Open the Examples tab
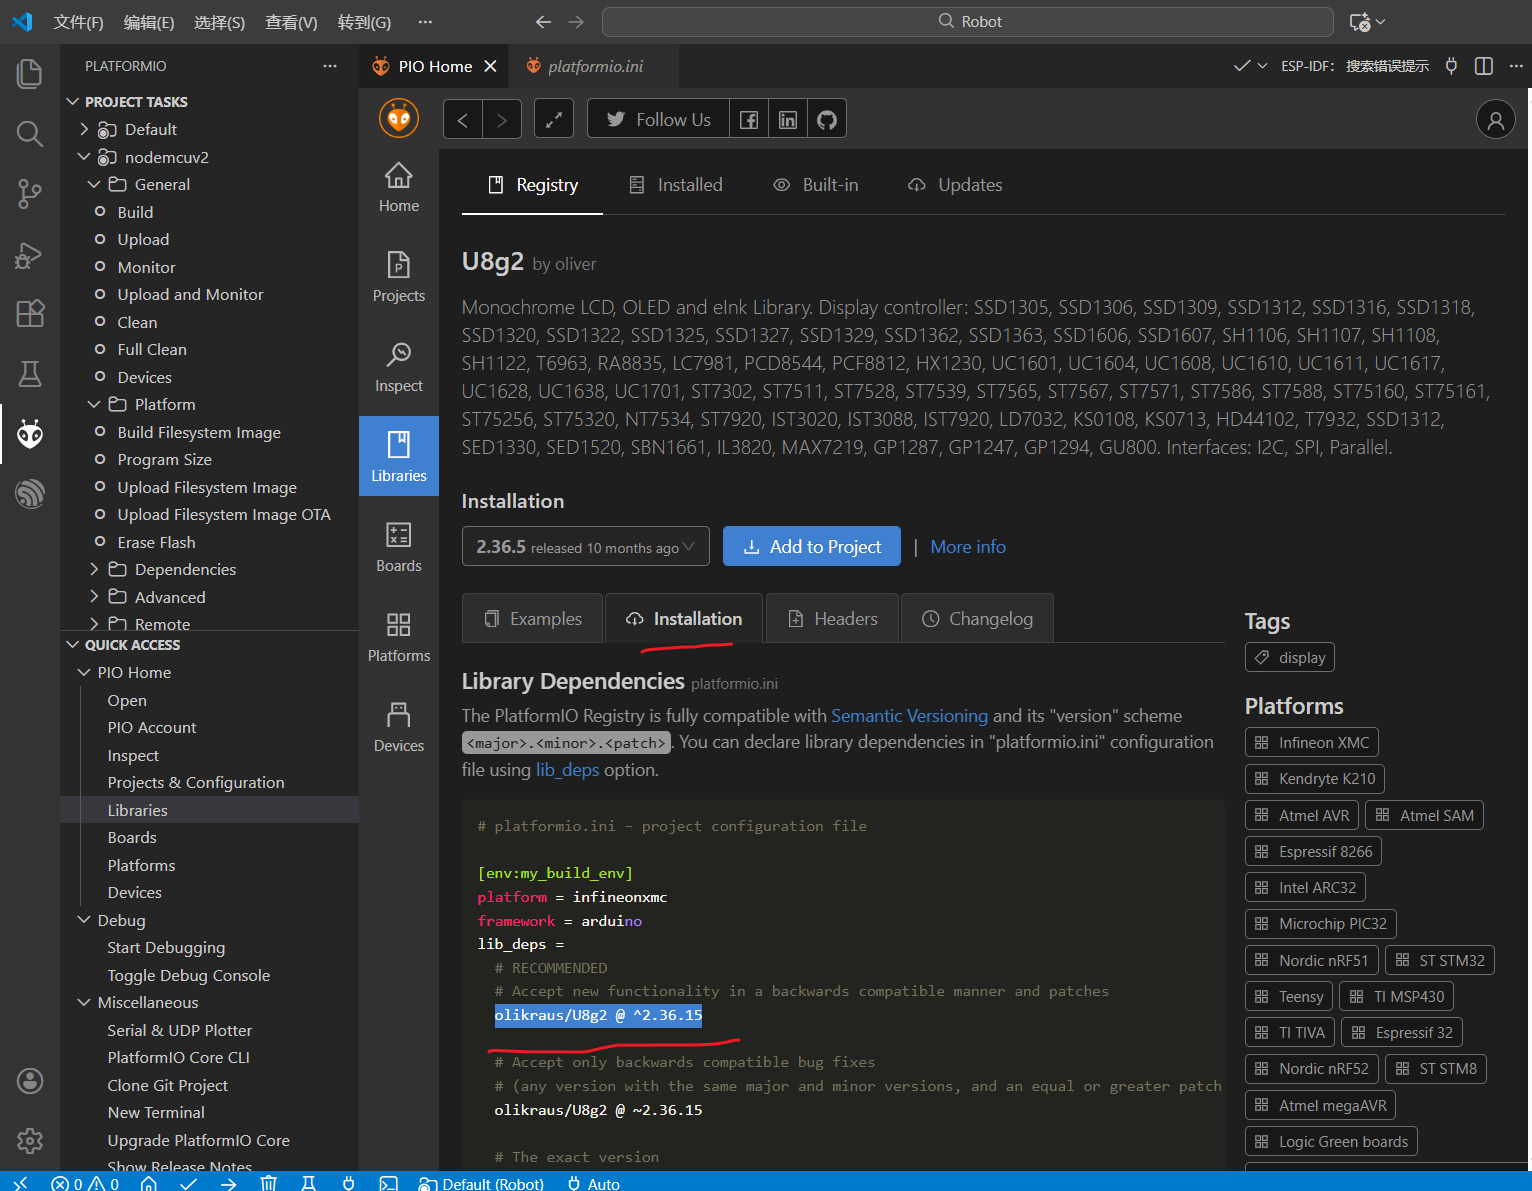 [x=533, y=619]
